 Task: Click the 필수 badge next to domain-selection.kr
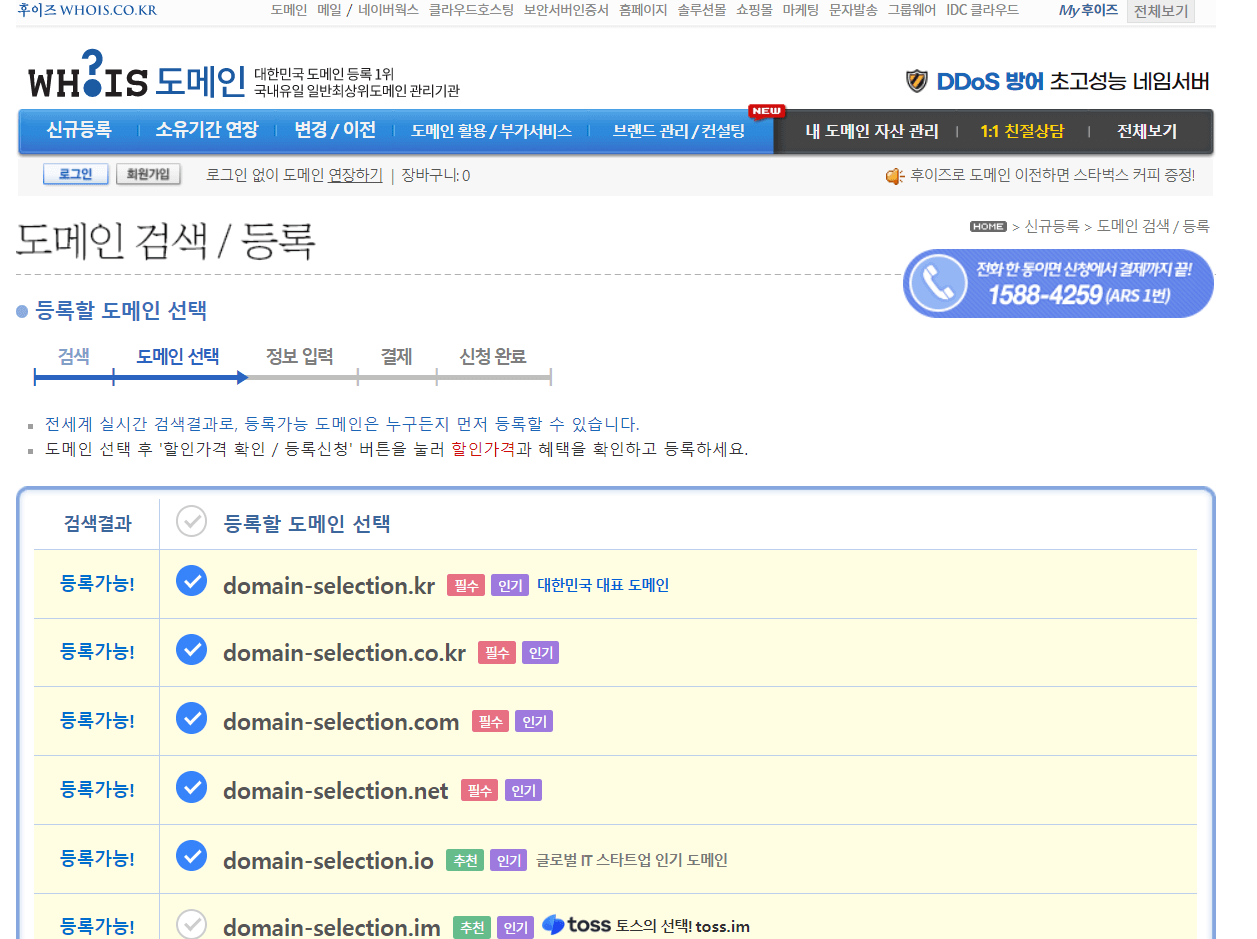[465, 585]
